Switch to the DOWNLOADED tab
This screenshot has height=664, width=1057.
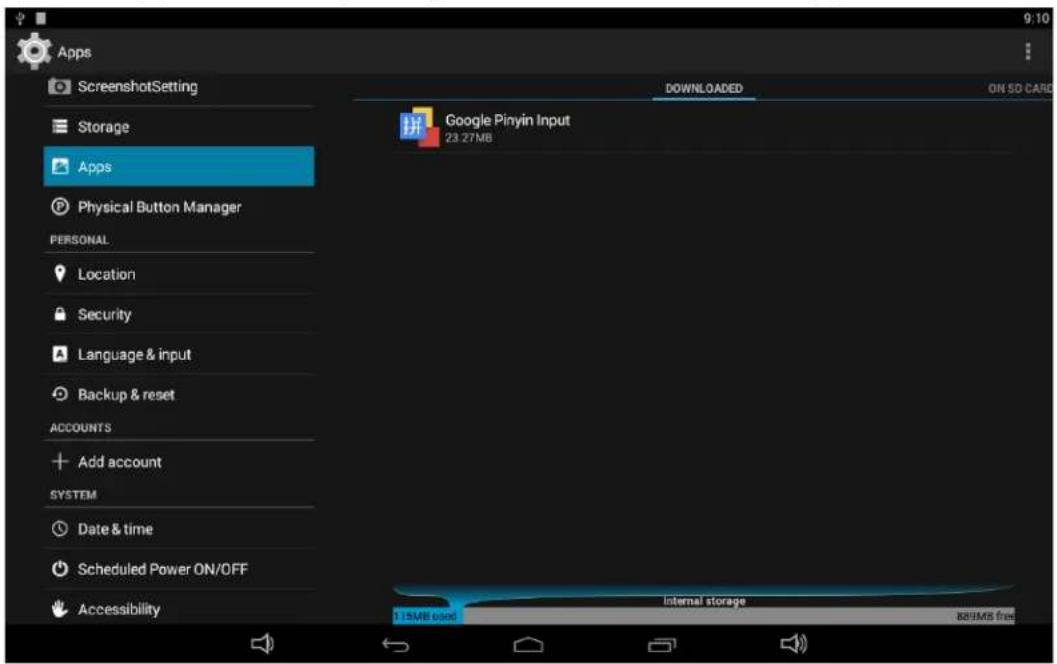click(704, 88)
